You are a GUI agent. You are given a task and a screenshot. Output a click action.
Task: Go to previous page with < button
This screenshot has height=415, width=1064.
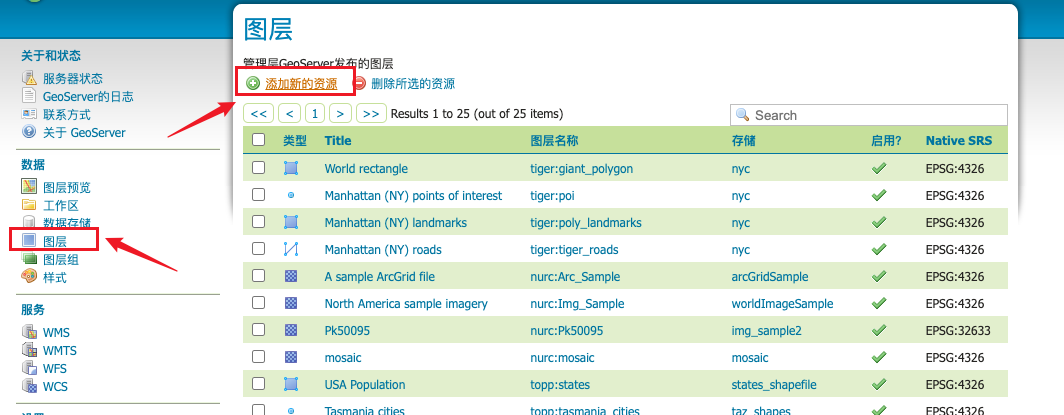[x=290, y=113]
